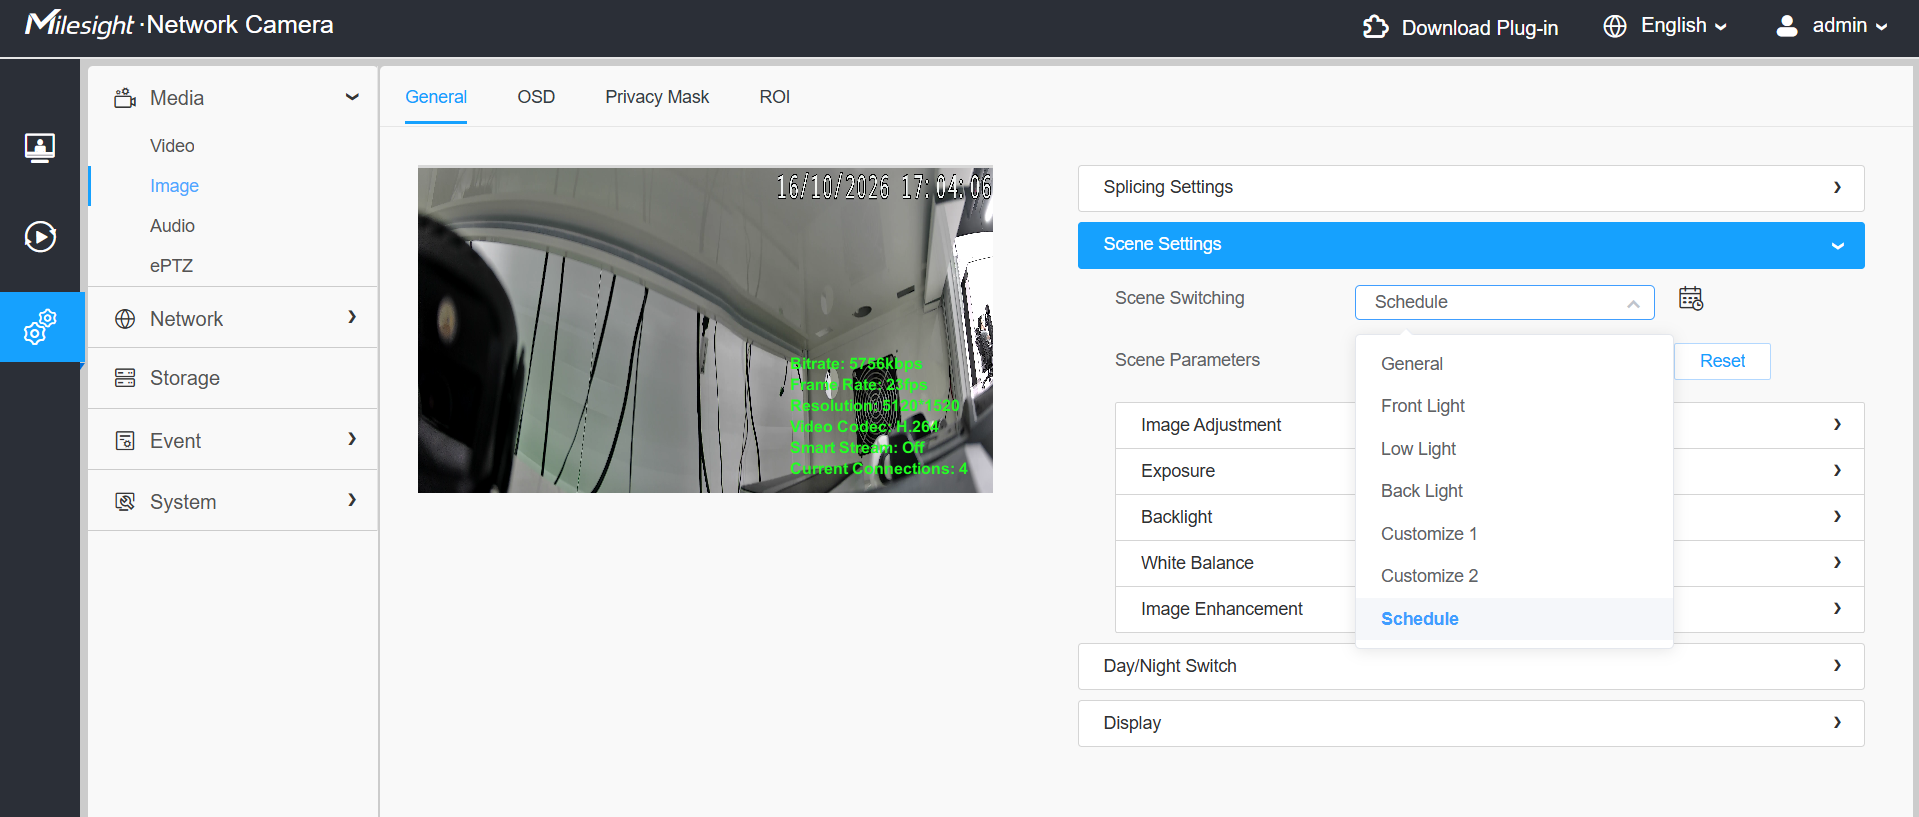The height and width of the screenshot is (817, 1919).
Task: Open the Settings gears icon in sidebar
Action: [40, 327]
